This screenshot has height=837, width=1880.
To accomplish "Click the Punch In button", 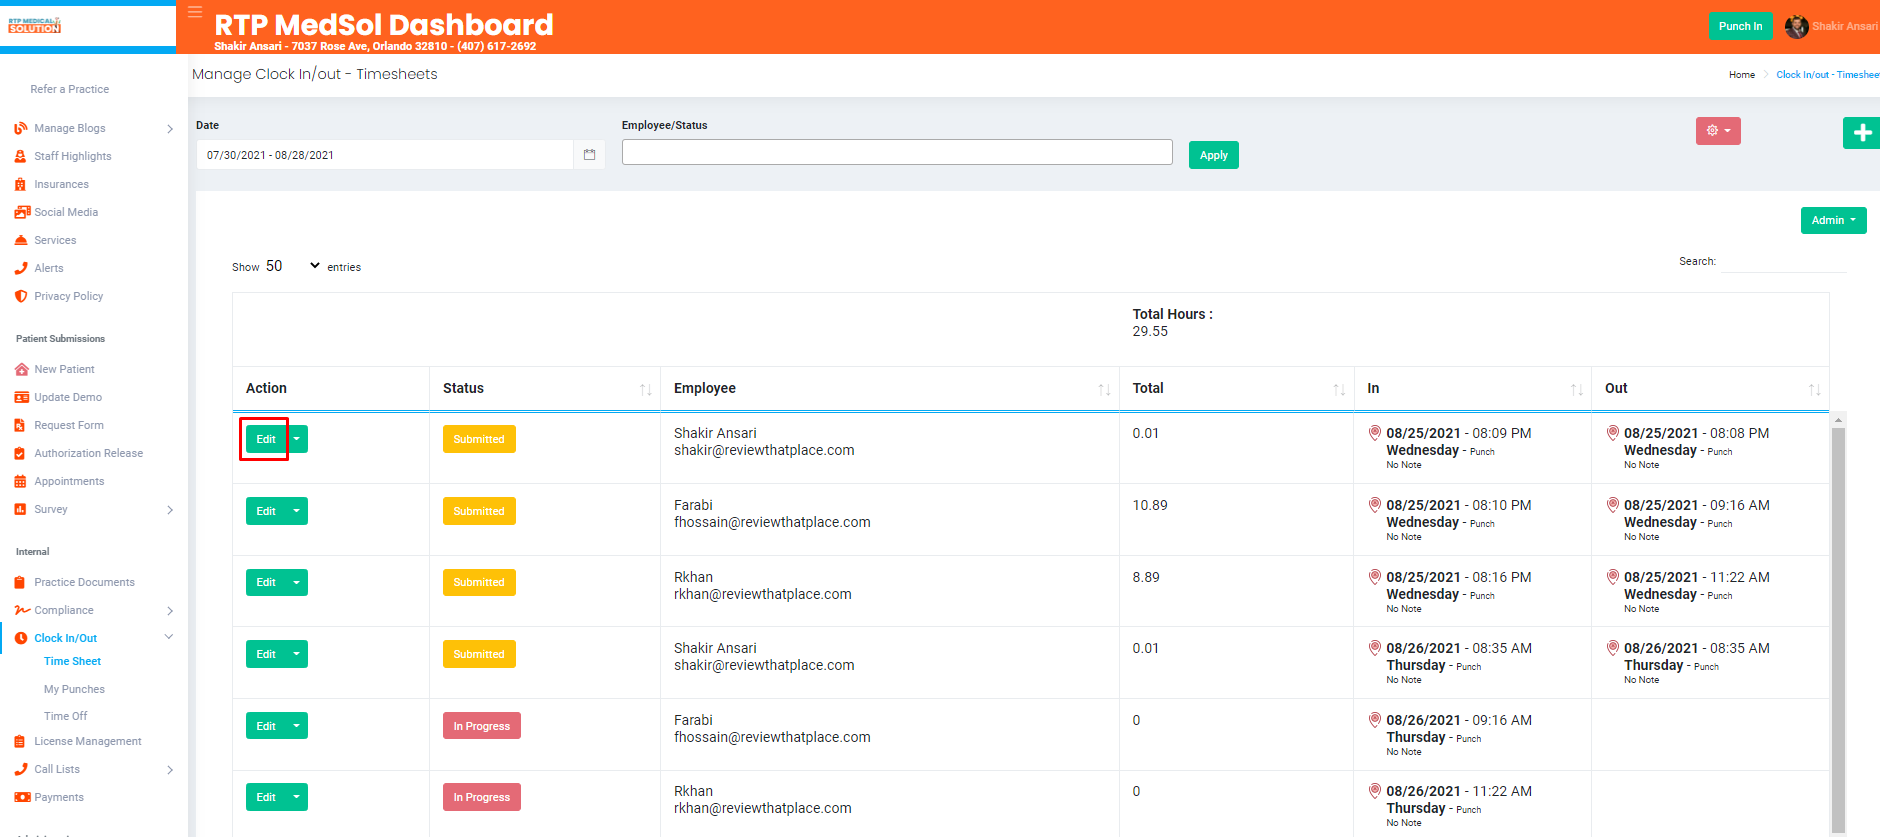I will [1740, 26].
